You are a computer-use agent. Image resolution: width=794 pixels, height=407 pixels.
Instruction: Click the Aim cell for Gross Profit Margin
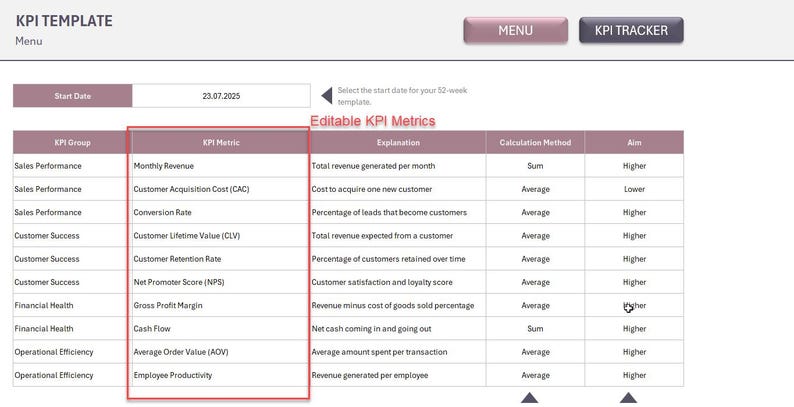[x=634, y=306]
